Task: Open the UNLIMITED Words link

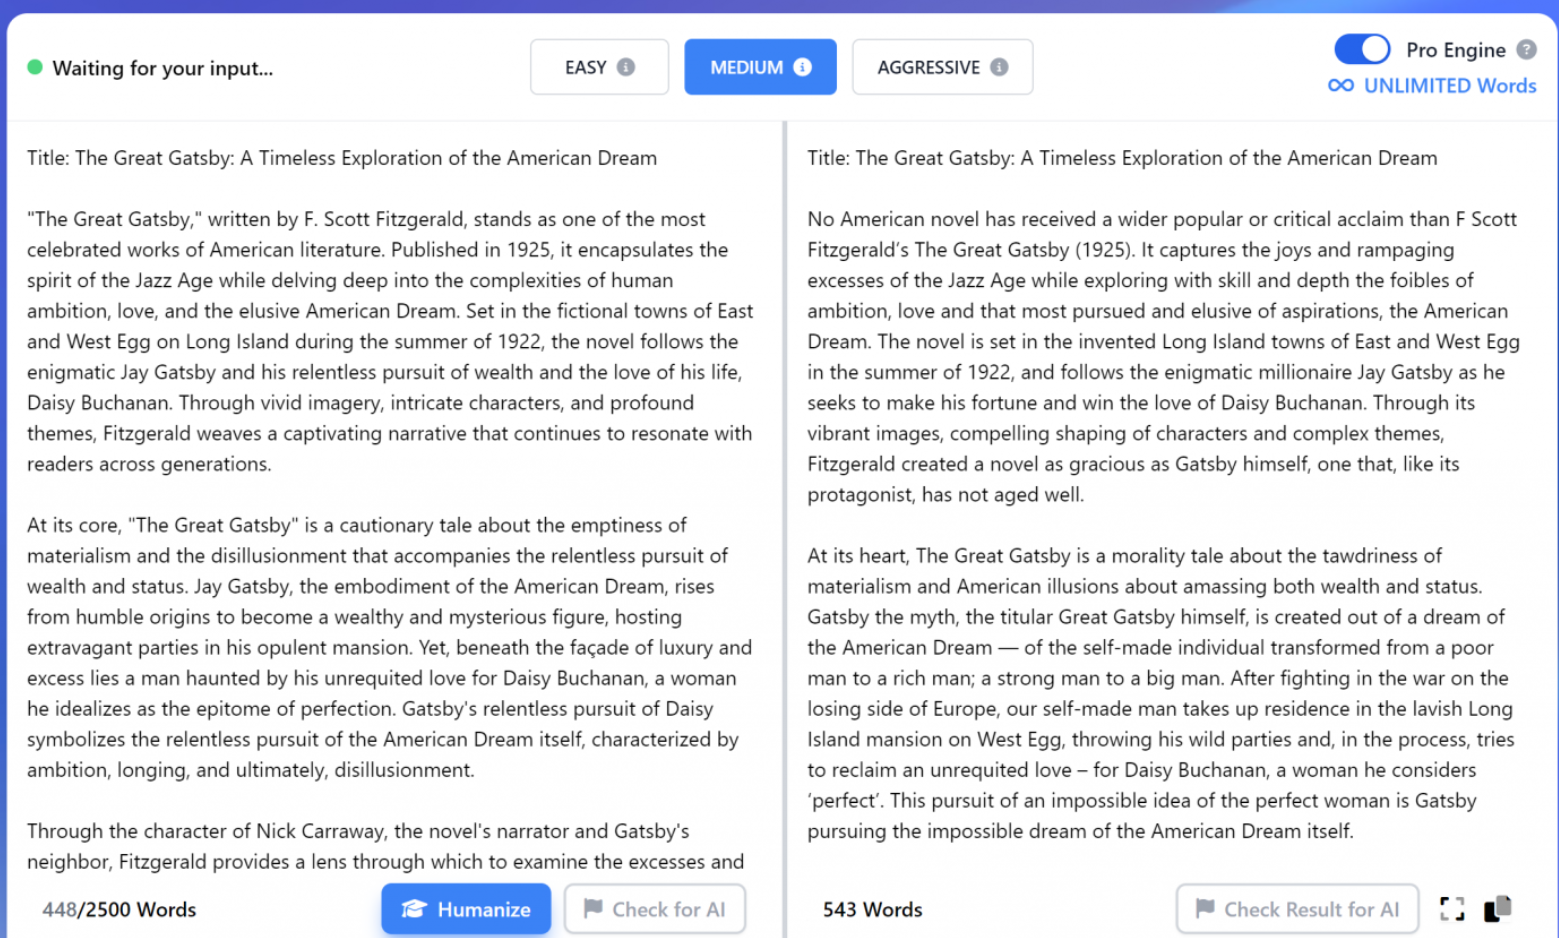Action: coord(1449,86)
